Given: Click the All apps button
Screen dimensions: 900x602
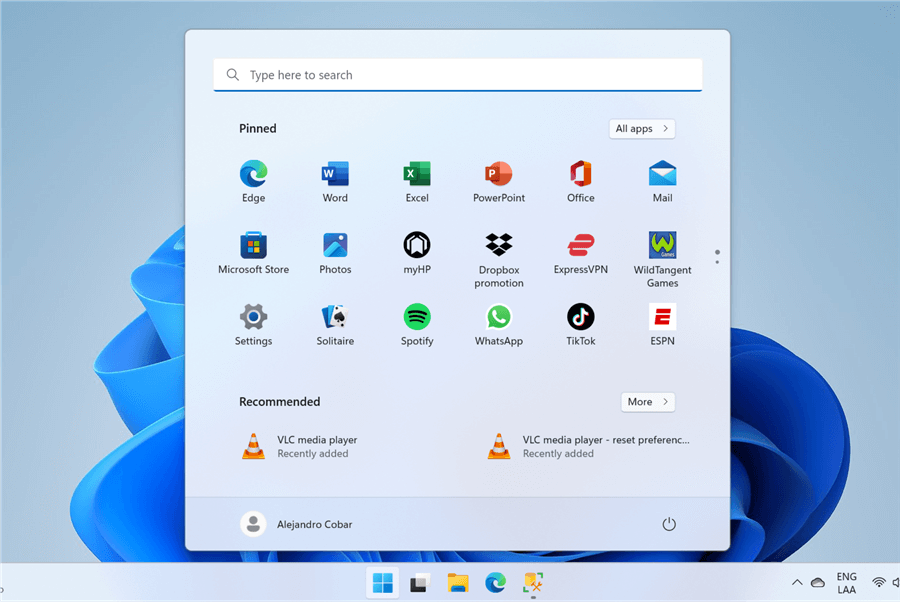Looking at the screenshot, I should tap(641, 129).
